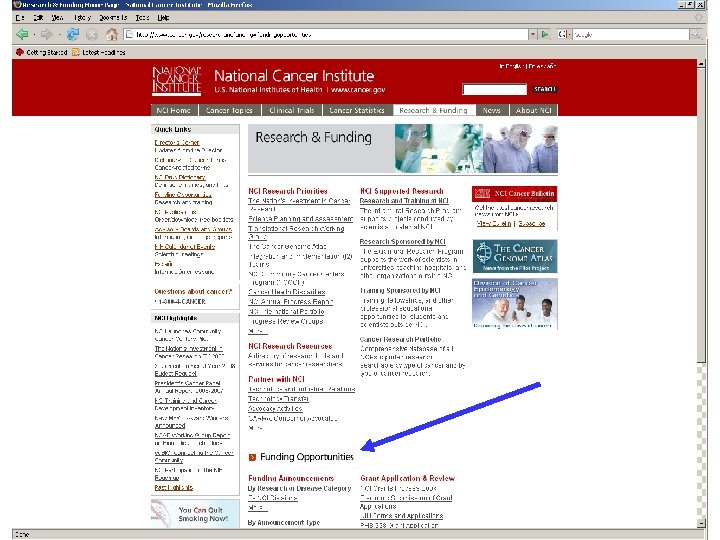Open the Getting Started bookmark
The image size is (720, 540).
42,52
